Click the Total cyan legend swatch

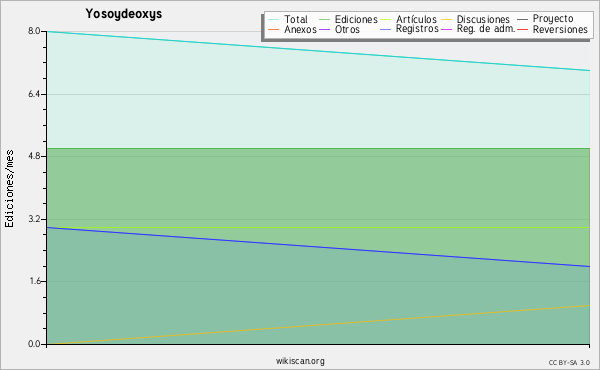tap(274, 20)
